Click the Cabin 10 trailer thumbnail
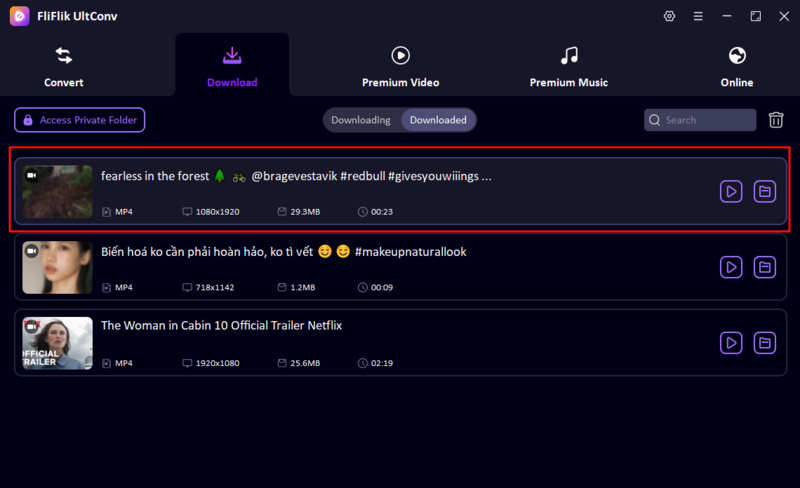The height and width of the screenshot is (488, 800). click(58, 343)
